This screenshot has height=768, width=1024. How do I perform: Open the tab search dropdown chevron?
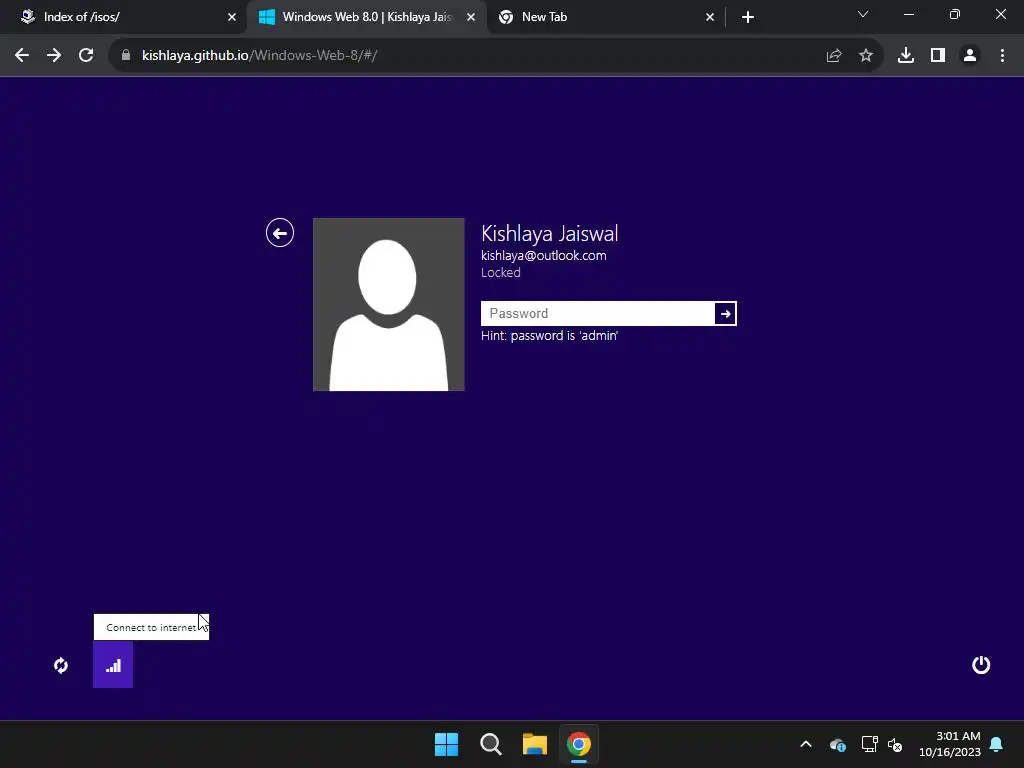tap(863, 14)
